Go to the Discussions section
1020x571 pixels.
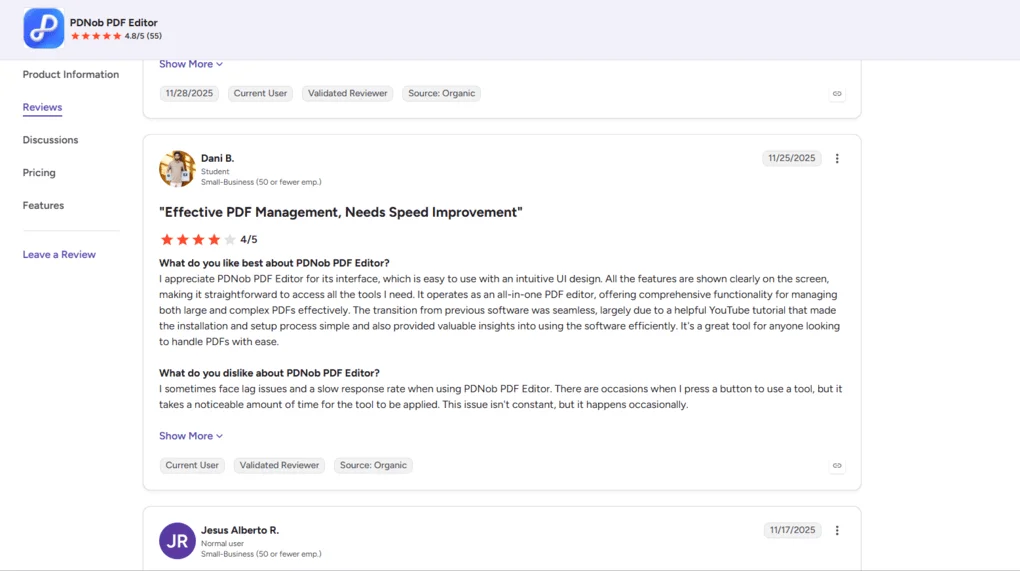pos(50,140)
